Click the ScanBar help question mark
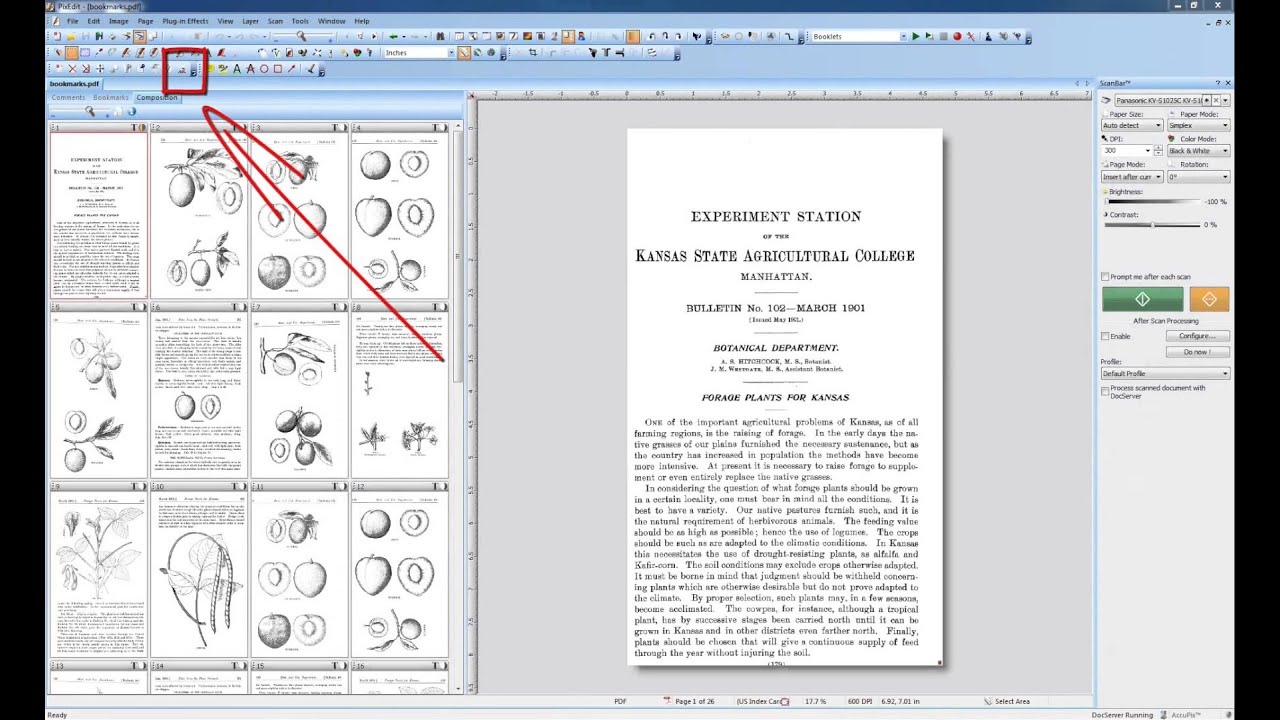 pos(1218,83)
